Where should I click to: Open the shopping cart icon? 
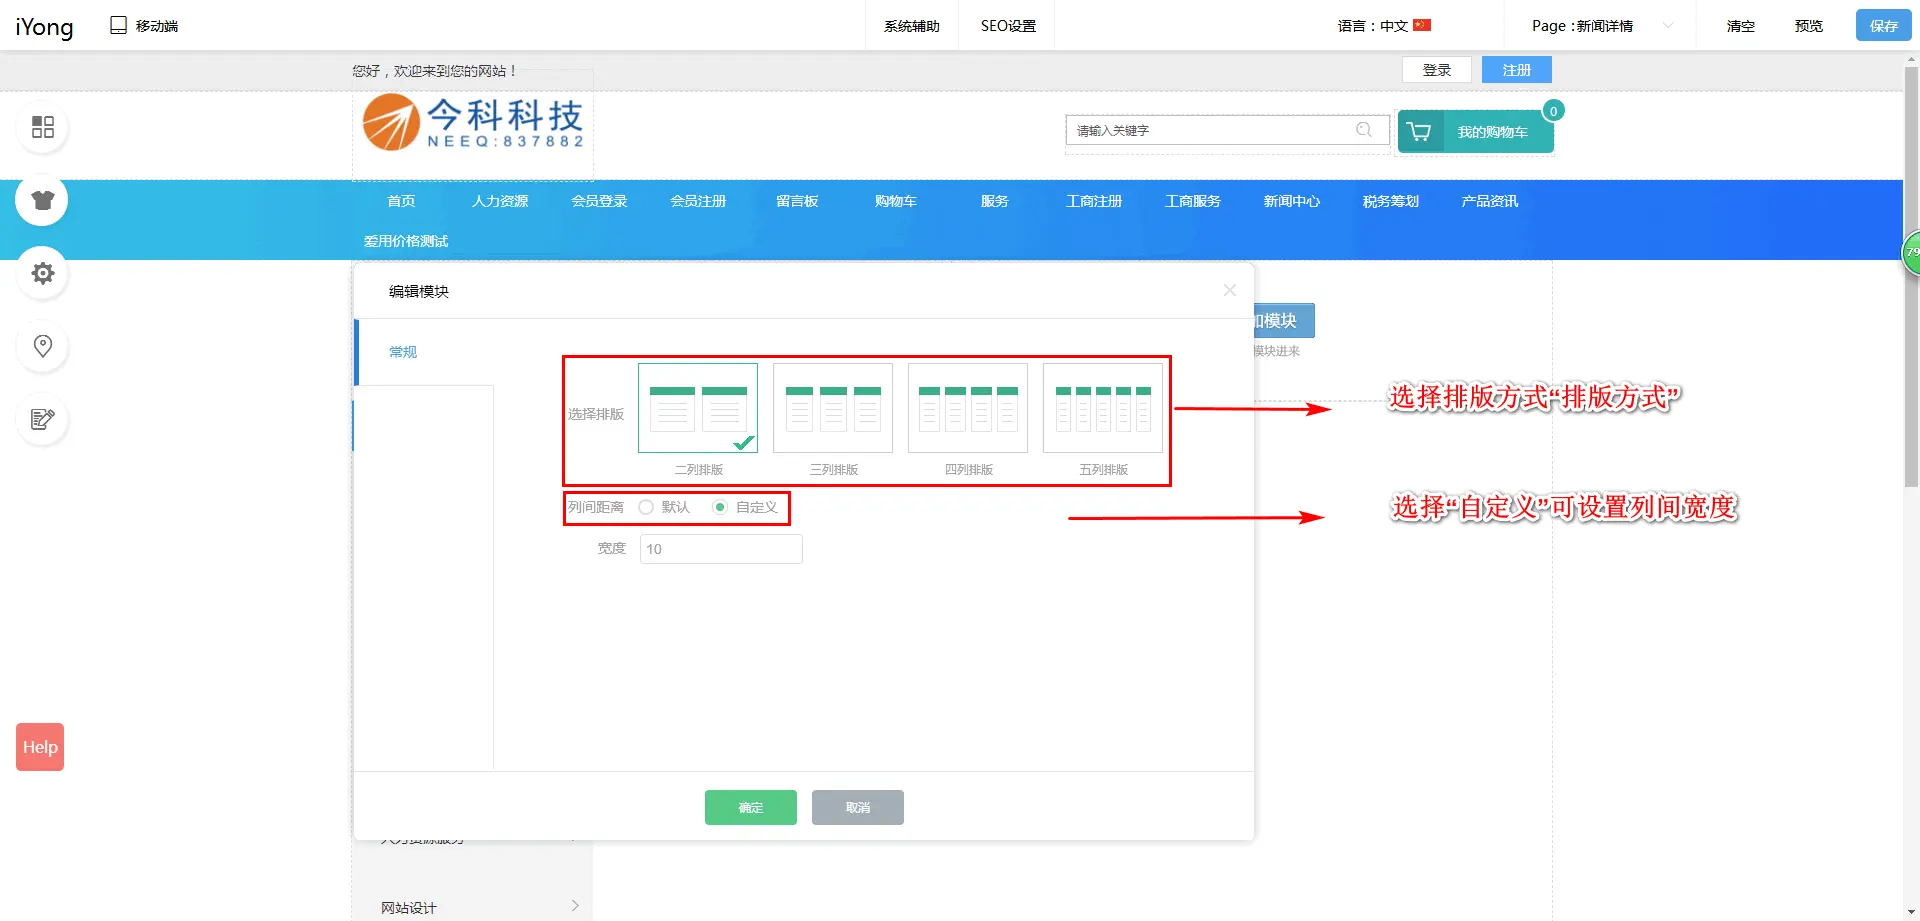1419,132
